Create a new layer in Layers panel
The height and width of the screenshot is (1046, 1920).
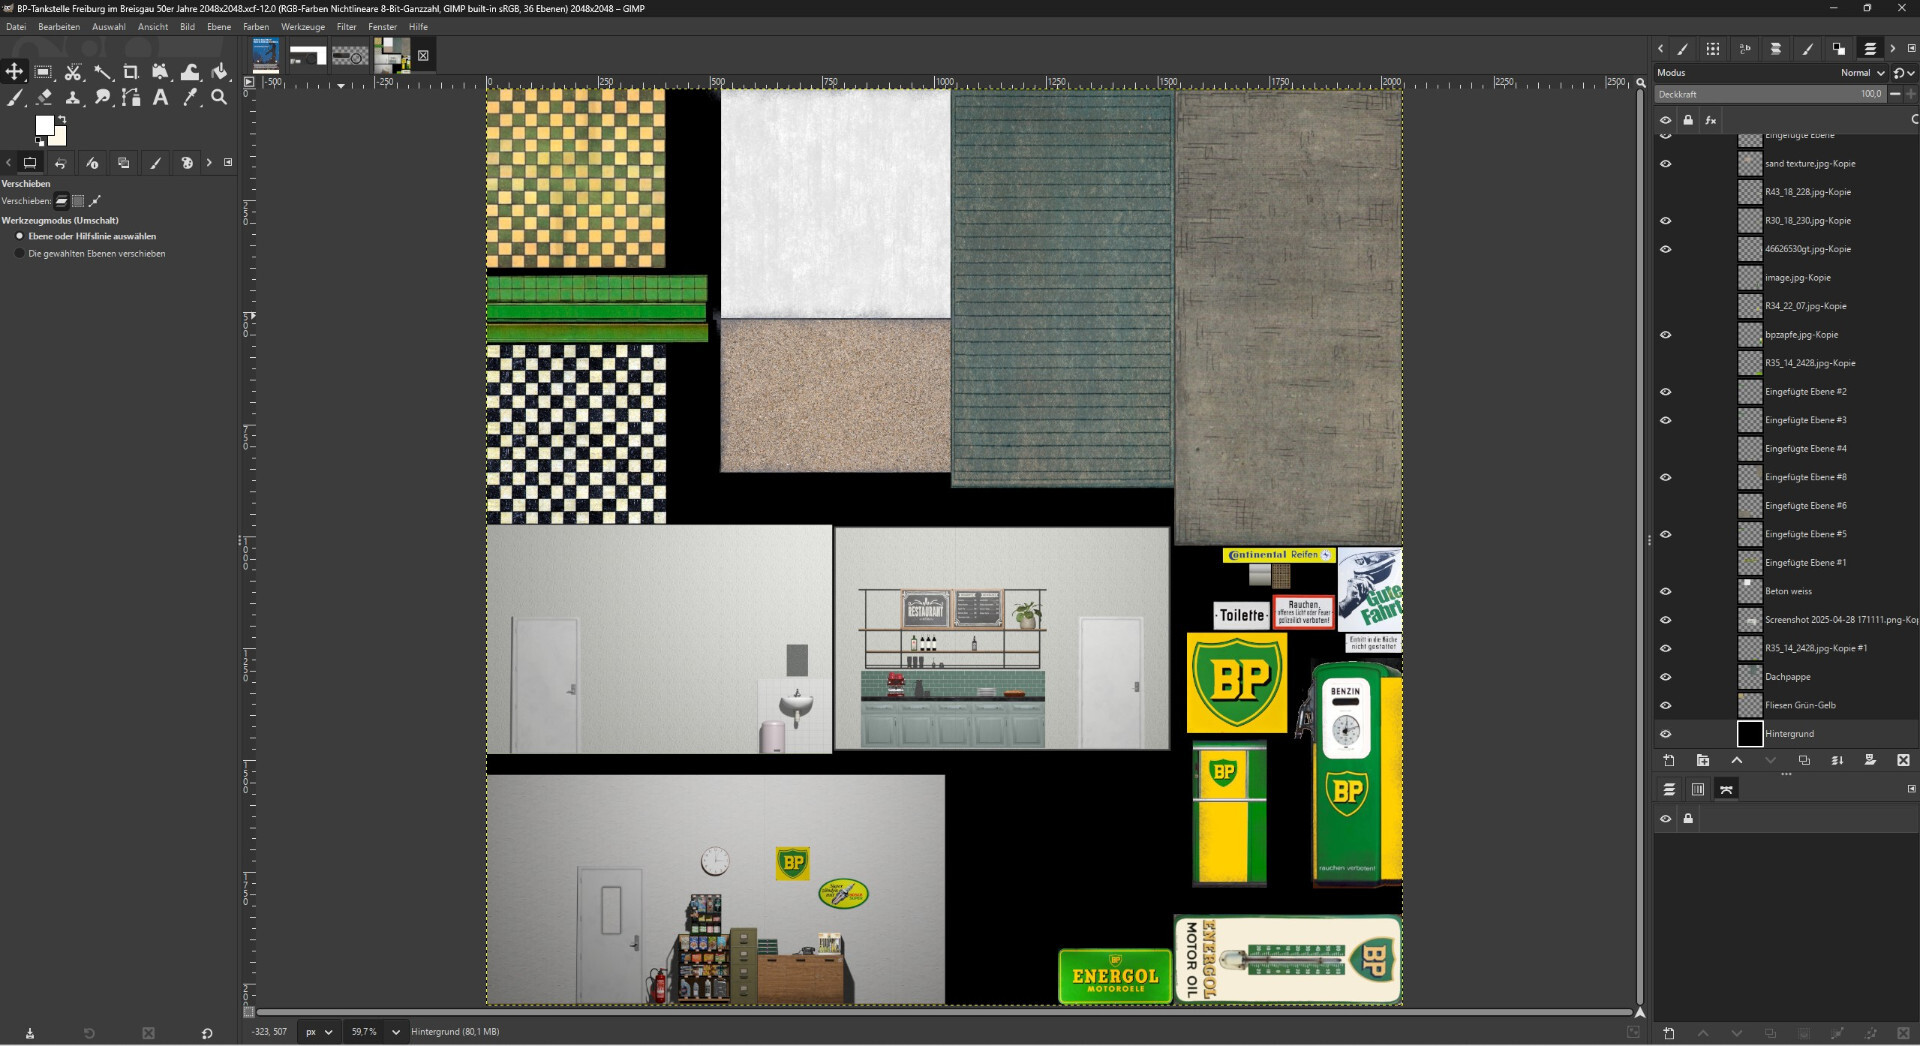tap(1669, 761)
